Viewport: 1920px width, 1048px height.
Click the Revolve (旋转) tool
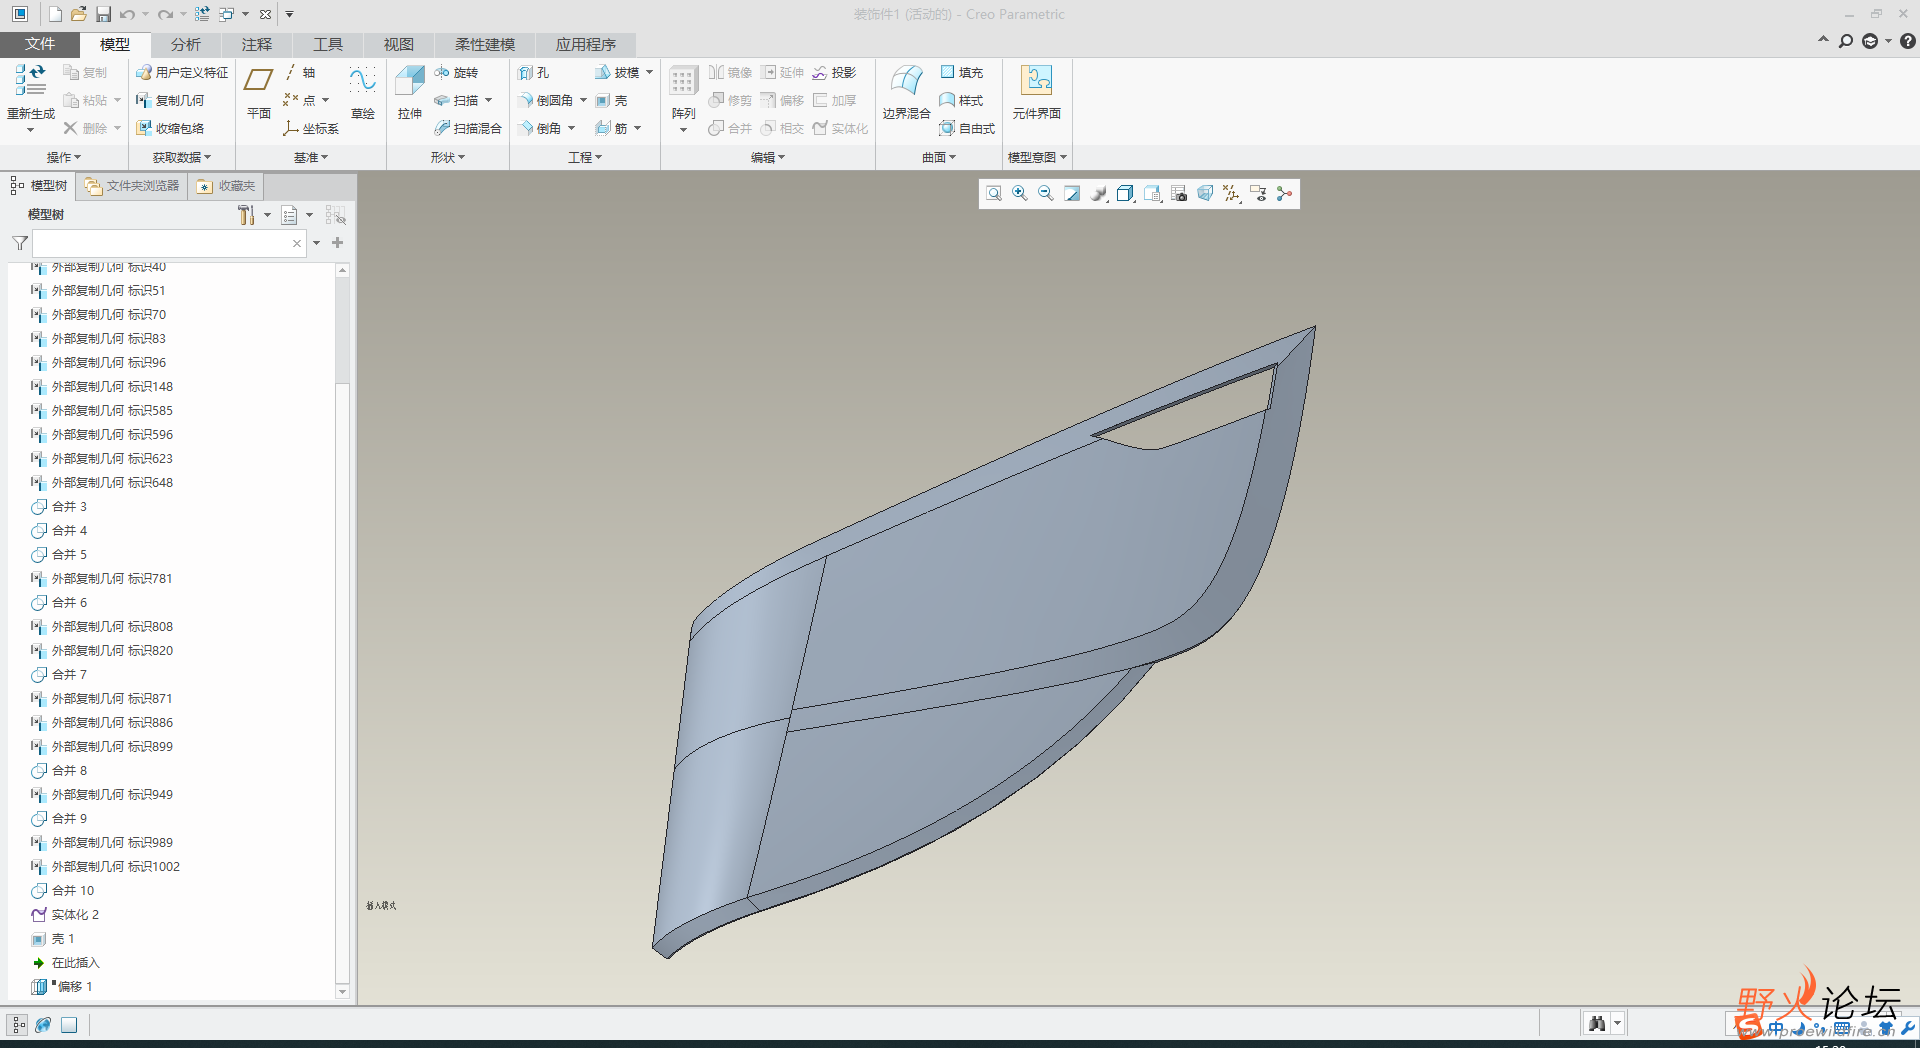(x=457, y=73)
